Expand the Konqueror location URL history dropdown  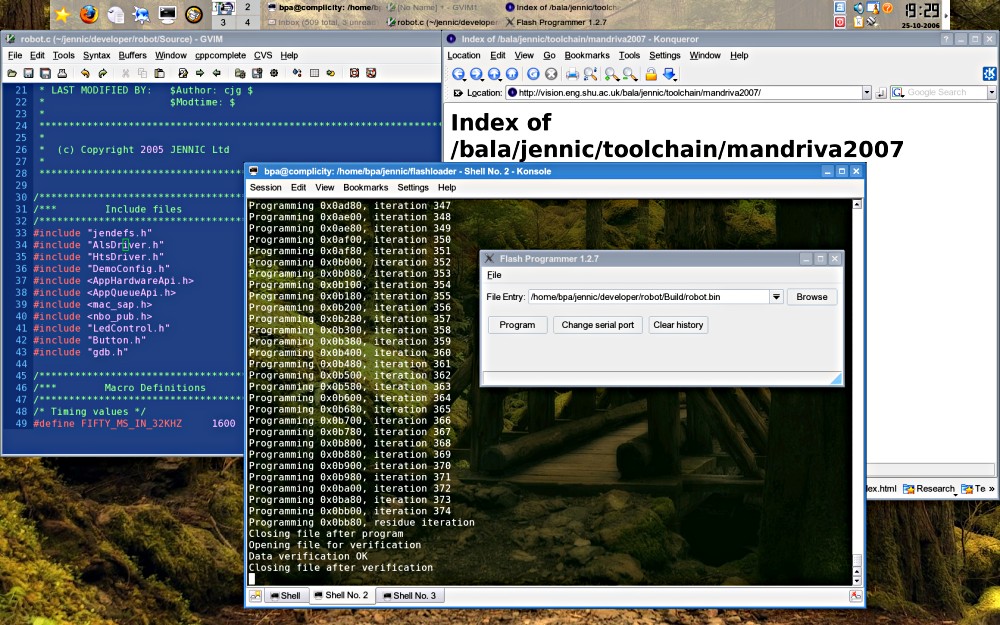[867, 92]
